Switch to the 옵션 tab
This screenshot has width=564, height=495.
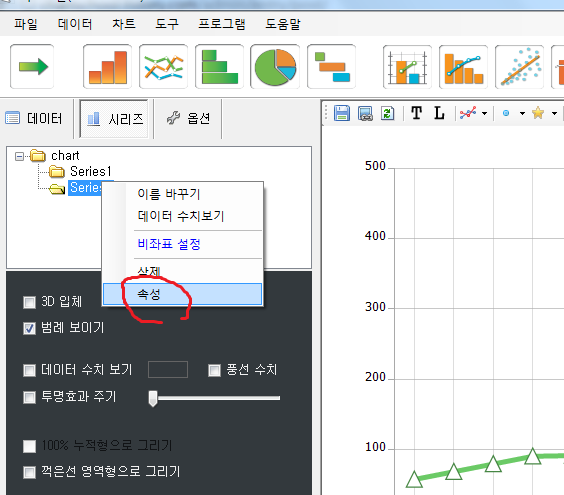pyautogui.click(x=188, y=118)
